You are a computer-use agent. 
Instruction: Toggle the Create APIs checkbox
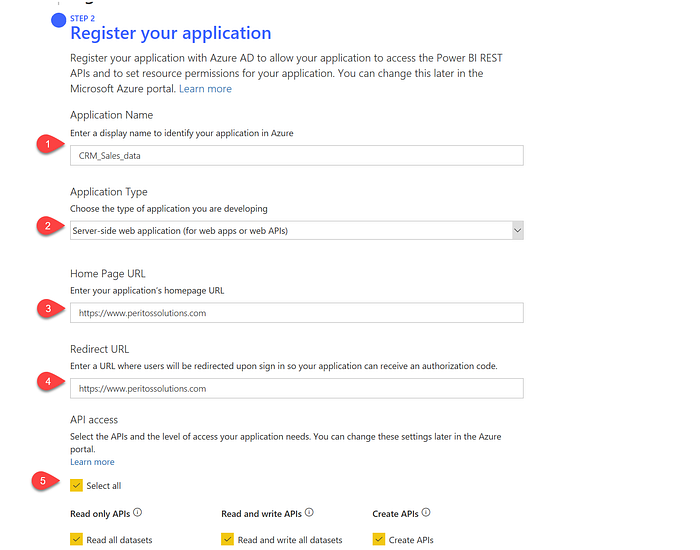(379, 539)
